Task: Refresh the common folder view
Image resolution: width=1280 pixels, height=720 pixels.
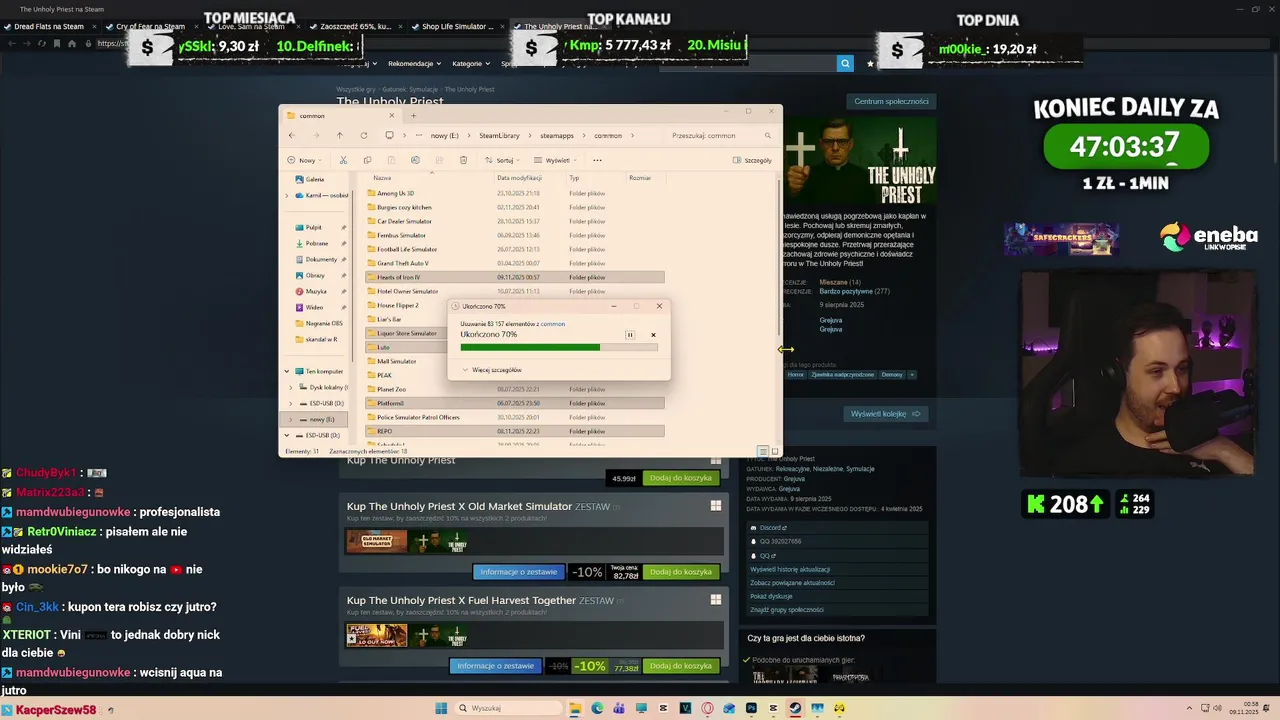Action: click(364, 135)
